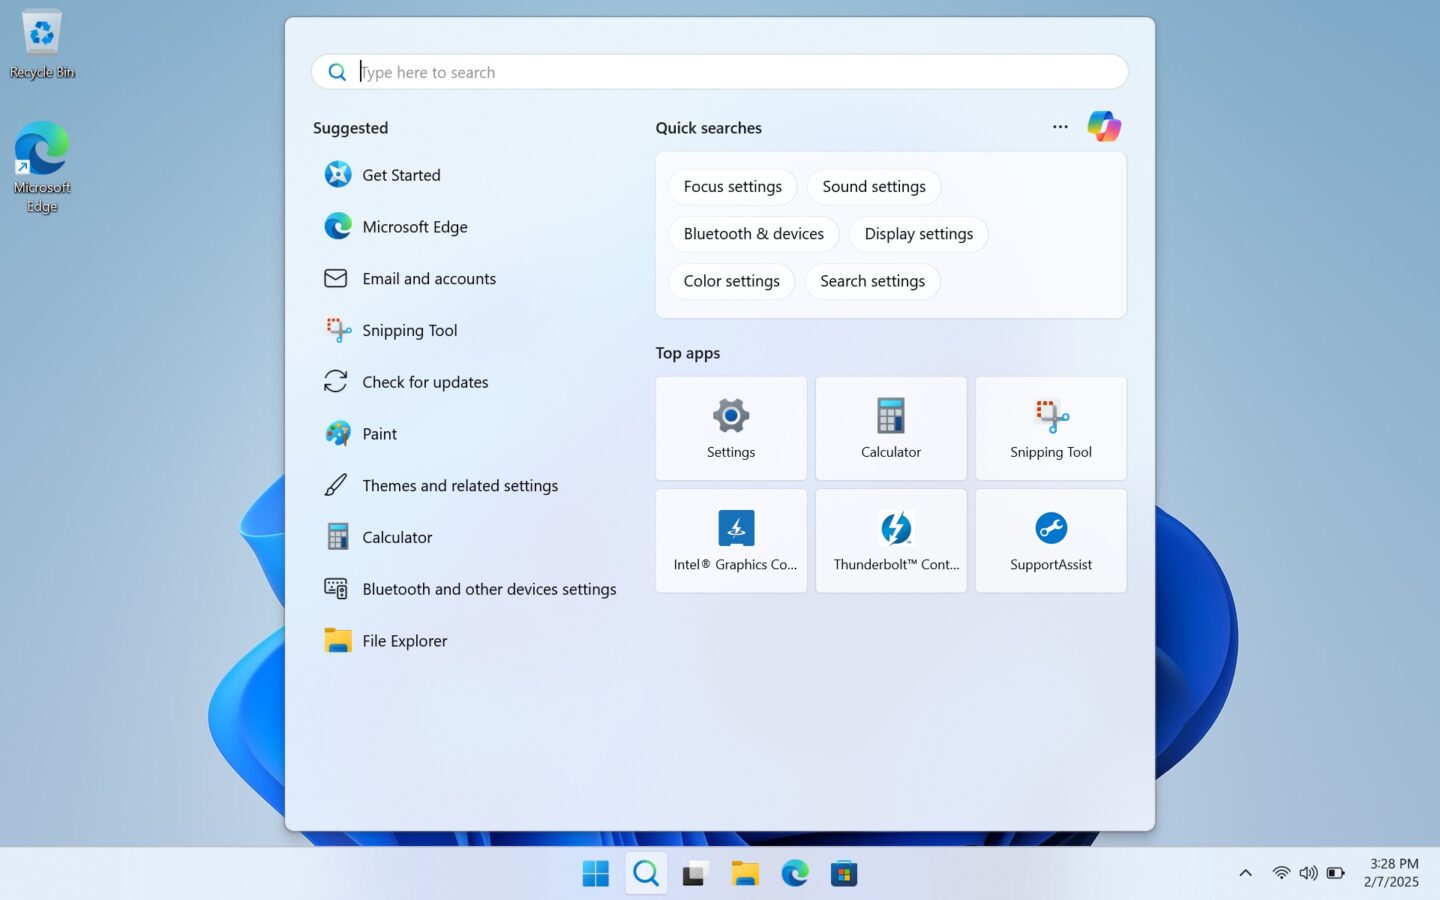Launch Intel Graphics Command Center
Image resolution: width=1440 pixels, height=900 pixels.
(730, 540)
